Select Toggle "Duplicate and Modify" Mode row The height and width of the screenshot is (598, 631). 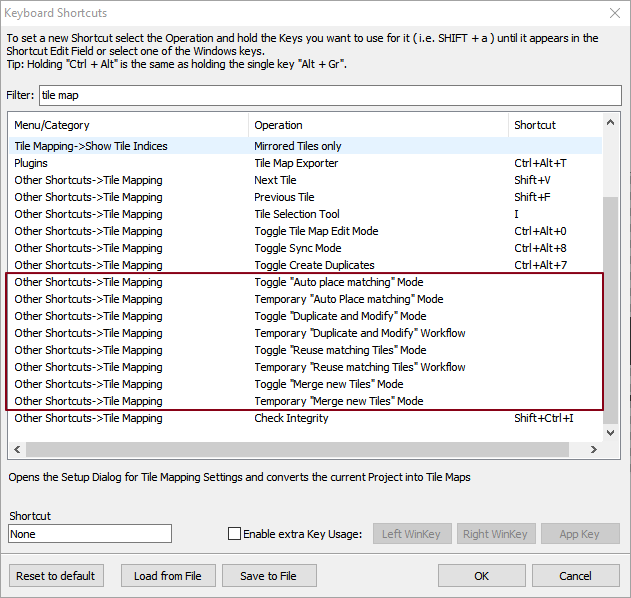pyautogui.click(x=305, y=316)
